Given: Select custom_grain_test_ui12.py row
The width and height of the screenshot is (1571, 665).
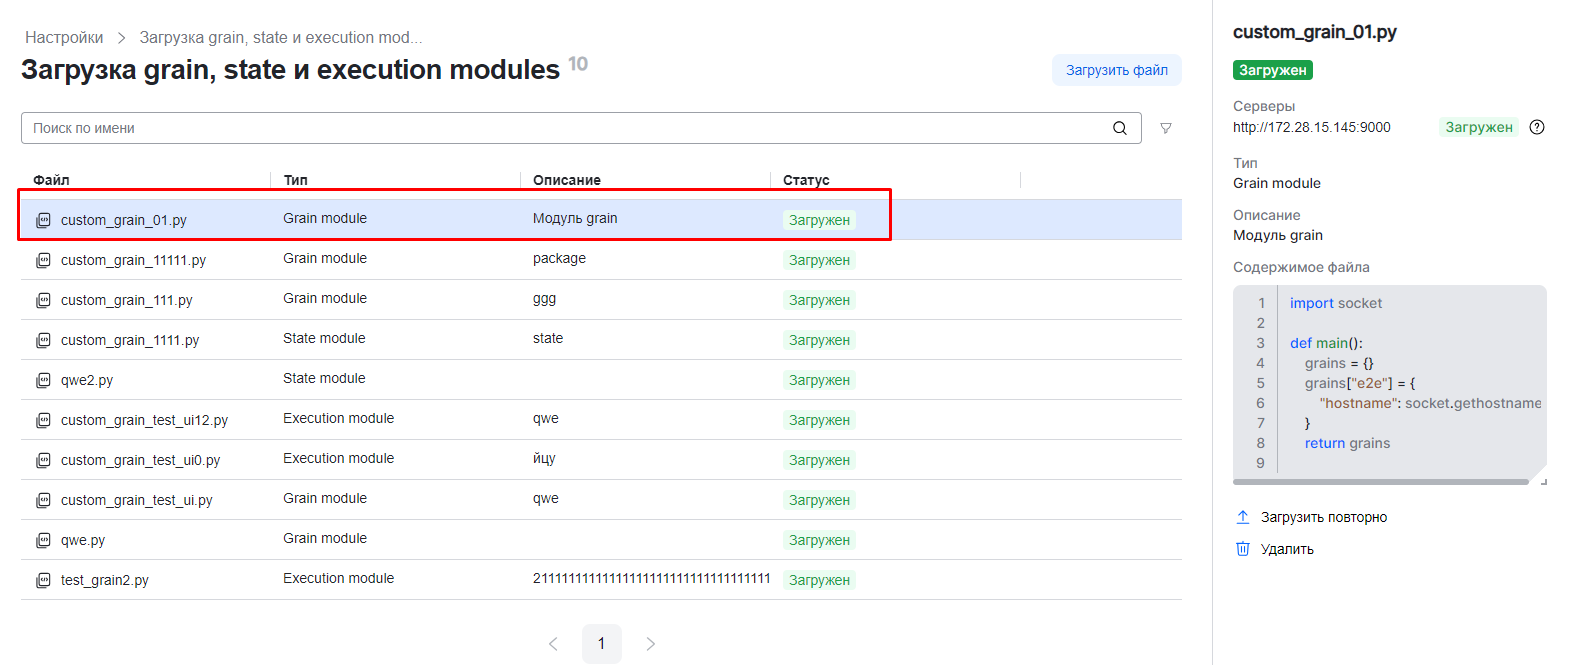Looking at the screenshot, I should (x=144, y=420).
